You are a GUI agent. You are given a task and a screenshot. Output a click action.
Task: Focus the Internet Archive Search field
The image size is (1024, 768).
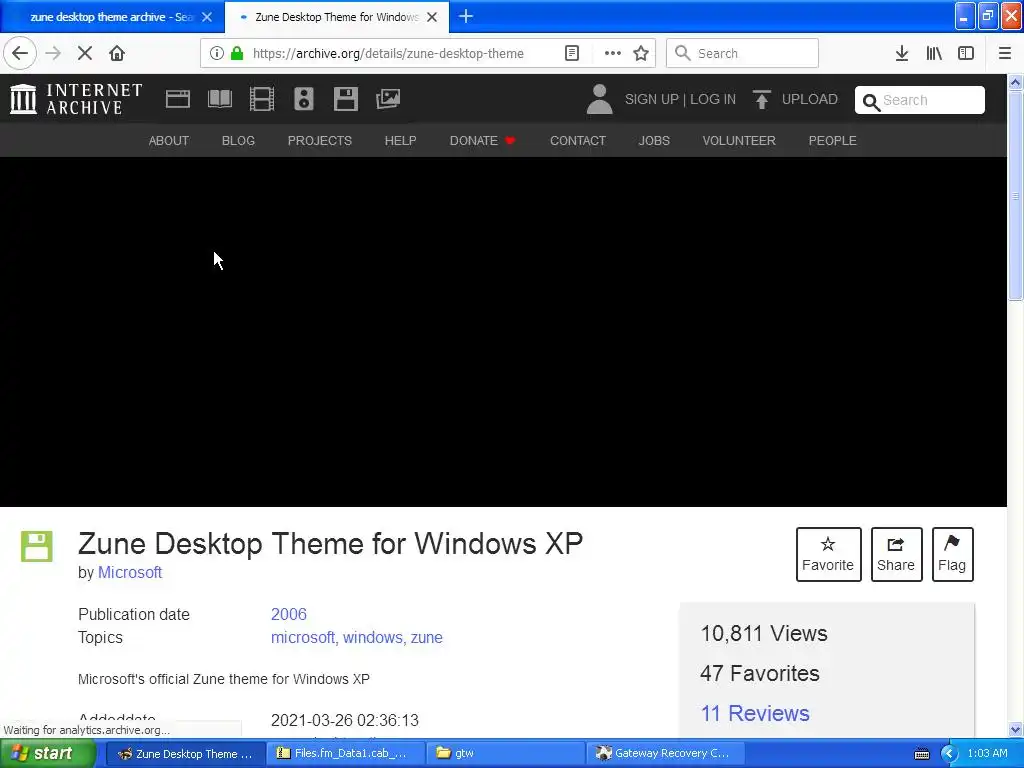click(x=920, y=100)
